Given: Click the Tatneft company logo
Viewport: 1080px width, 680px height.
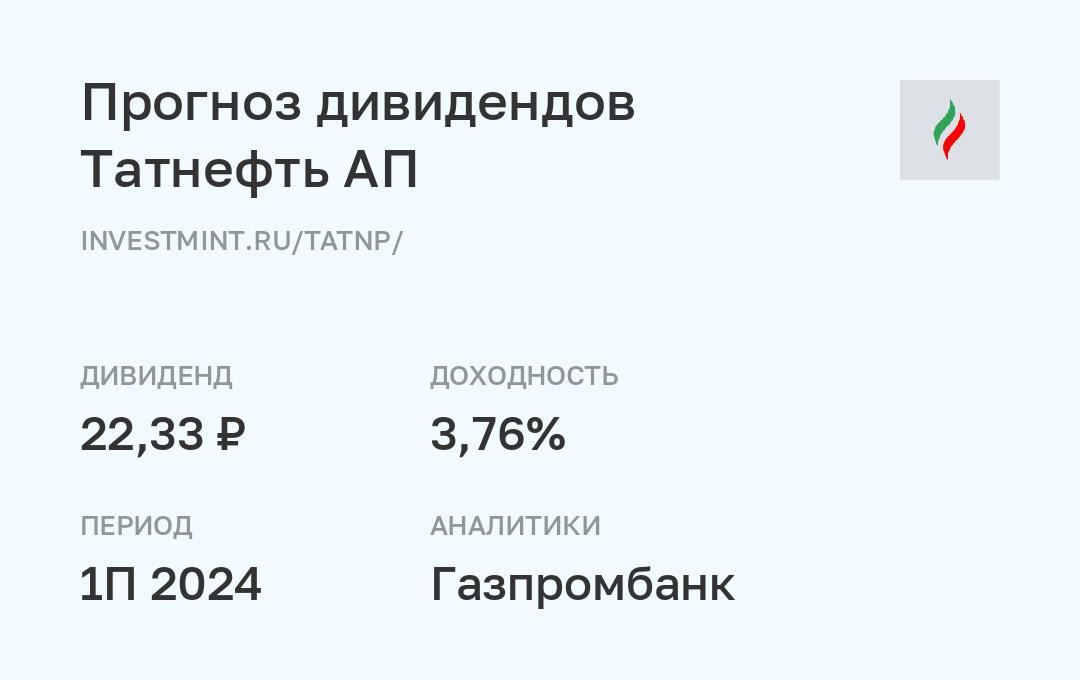Looking at the screenshot, I should click(949, 130).
